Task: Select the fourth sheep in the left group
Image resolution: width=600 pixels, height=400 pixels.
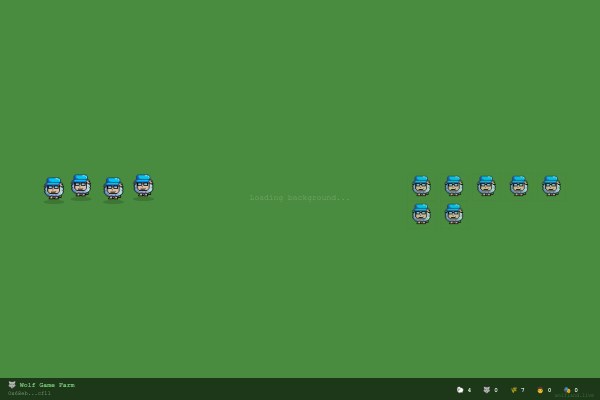Action: pyautogui.click(x=143, y=186)
